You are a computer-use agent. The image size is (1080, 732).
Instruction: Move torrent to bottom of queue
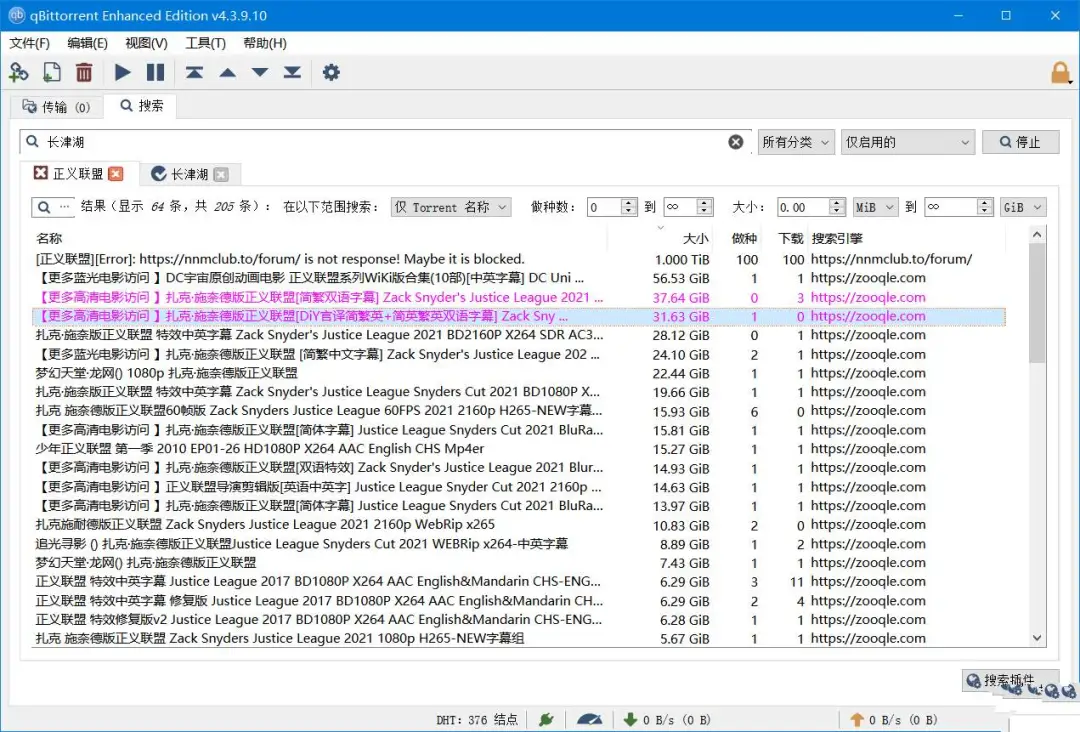[292, 72]
